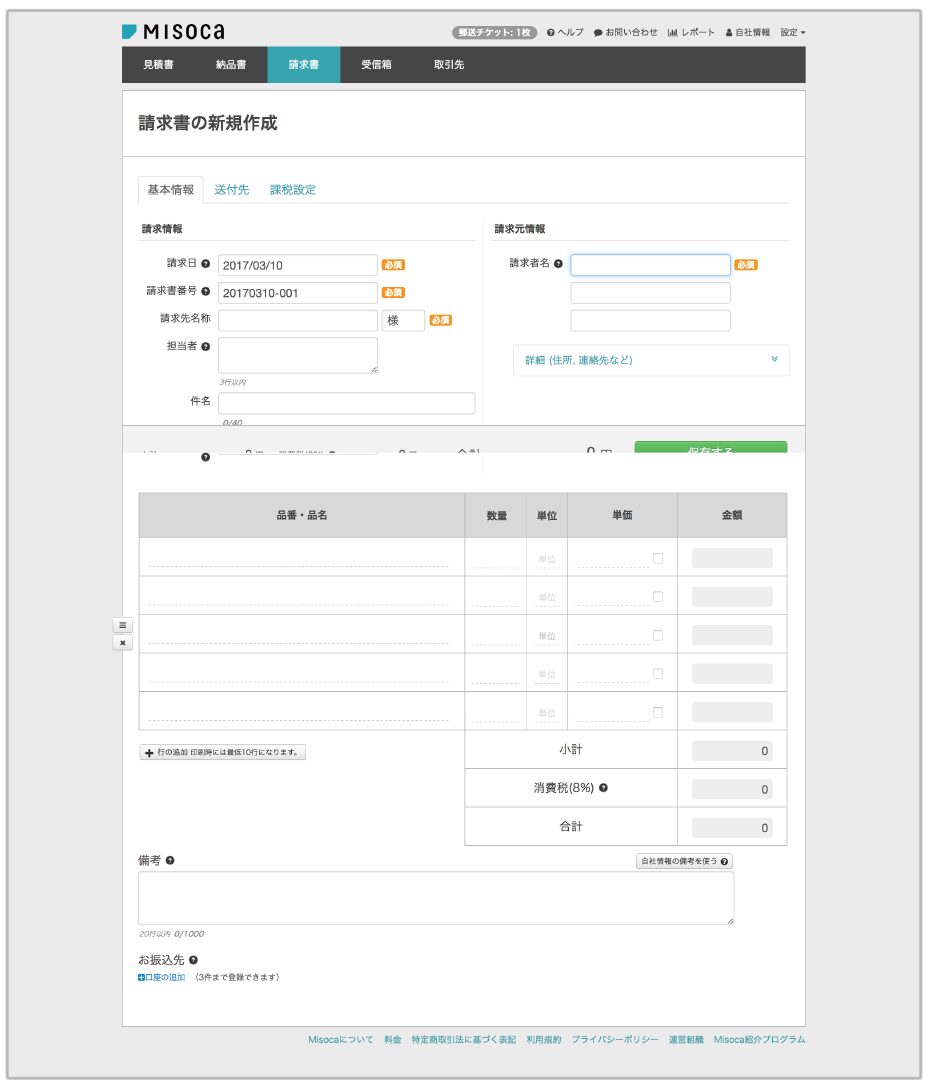
Task: Open the 様 honorific selector
Action: point(403,320)
